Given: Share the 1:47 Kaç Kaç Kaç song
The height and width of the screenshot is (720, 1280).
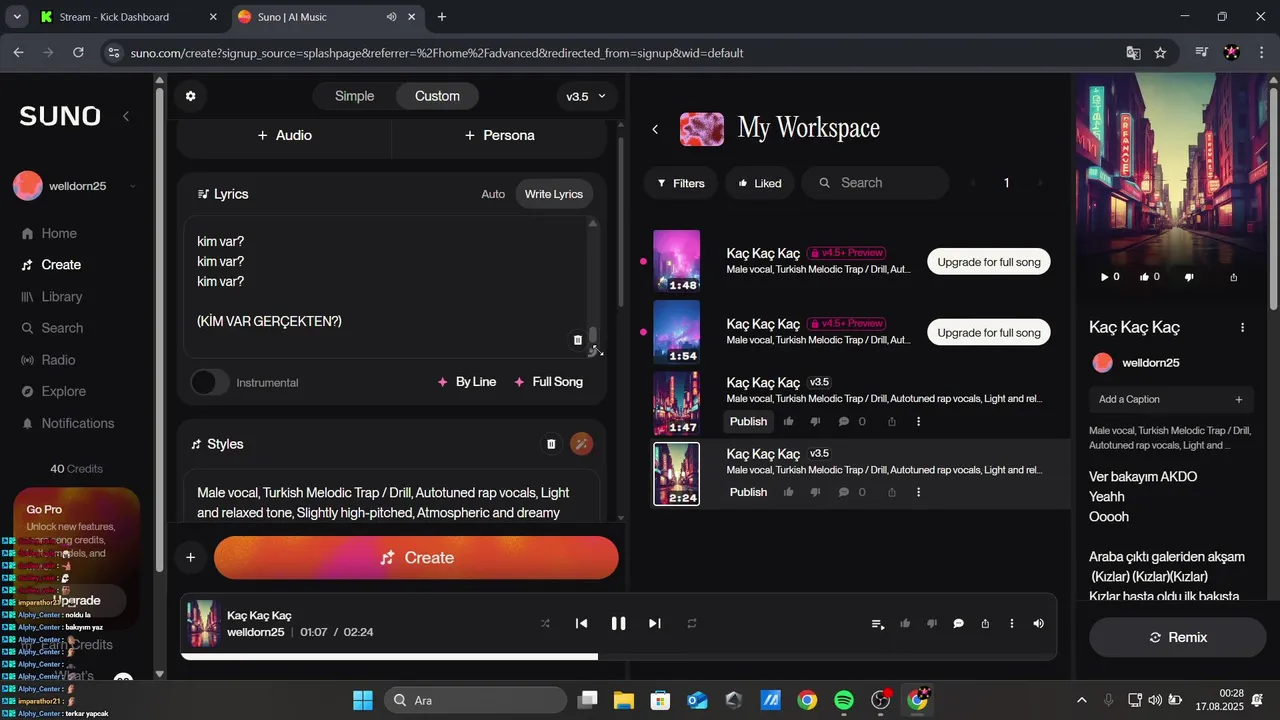Looking at the screenshot, I should tap(892, 421).
